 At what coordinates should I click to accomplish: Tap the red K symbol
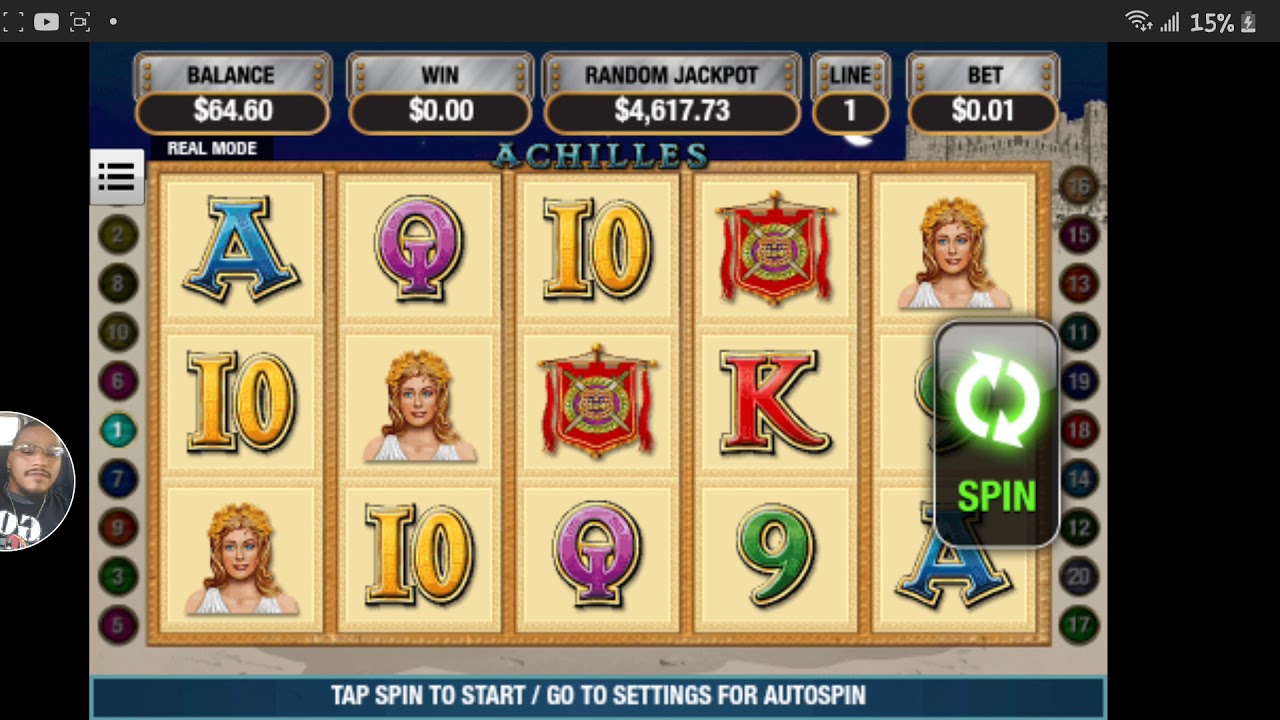(x=773, y=401)
